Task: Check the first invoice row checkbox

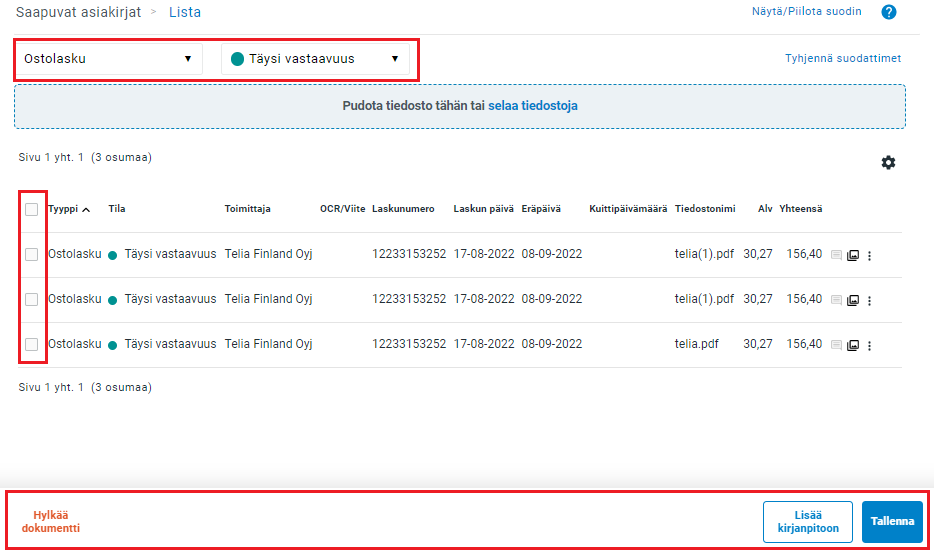Action: click(x=32, y=255)
